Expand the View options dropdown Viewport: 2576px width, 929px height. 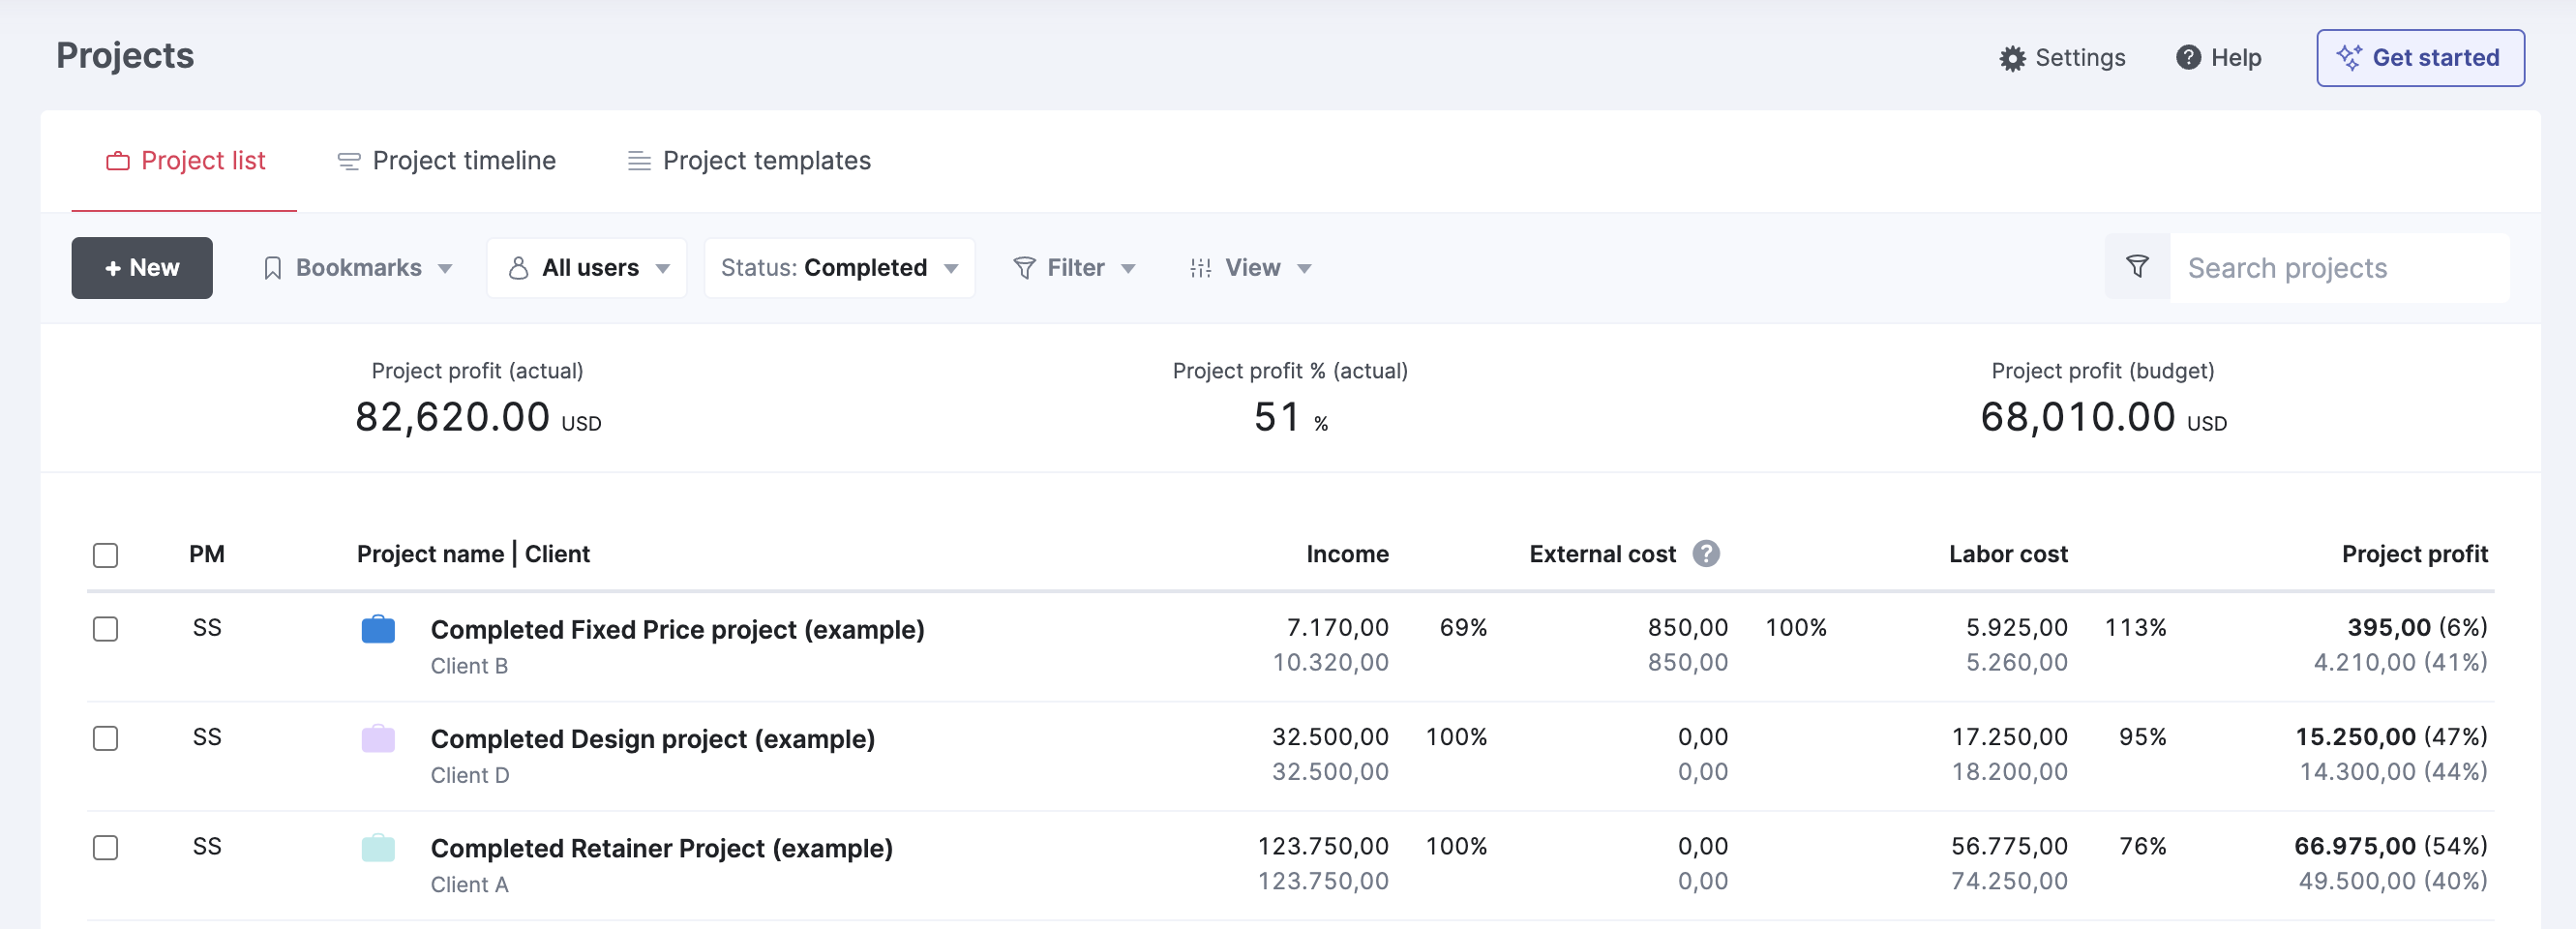pyautogui.click(x=1250, y=268)
